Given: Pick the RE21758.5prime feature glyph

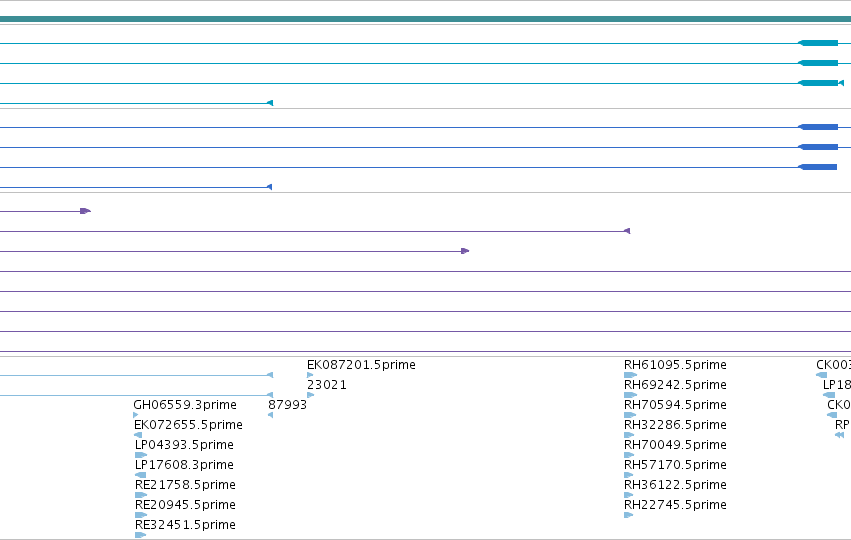Looking at the screenshot, I should [x=141, y=495].
